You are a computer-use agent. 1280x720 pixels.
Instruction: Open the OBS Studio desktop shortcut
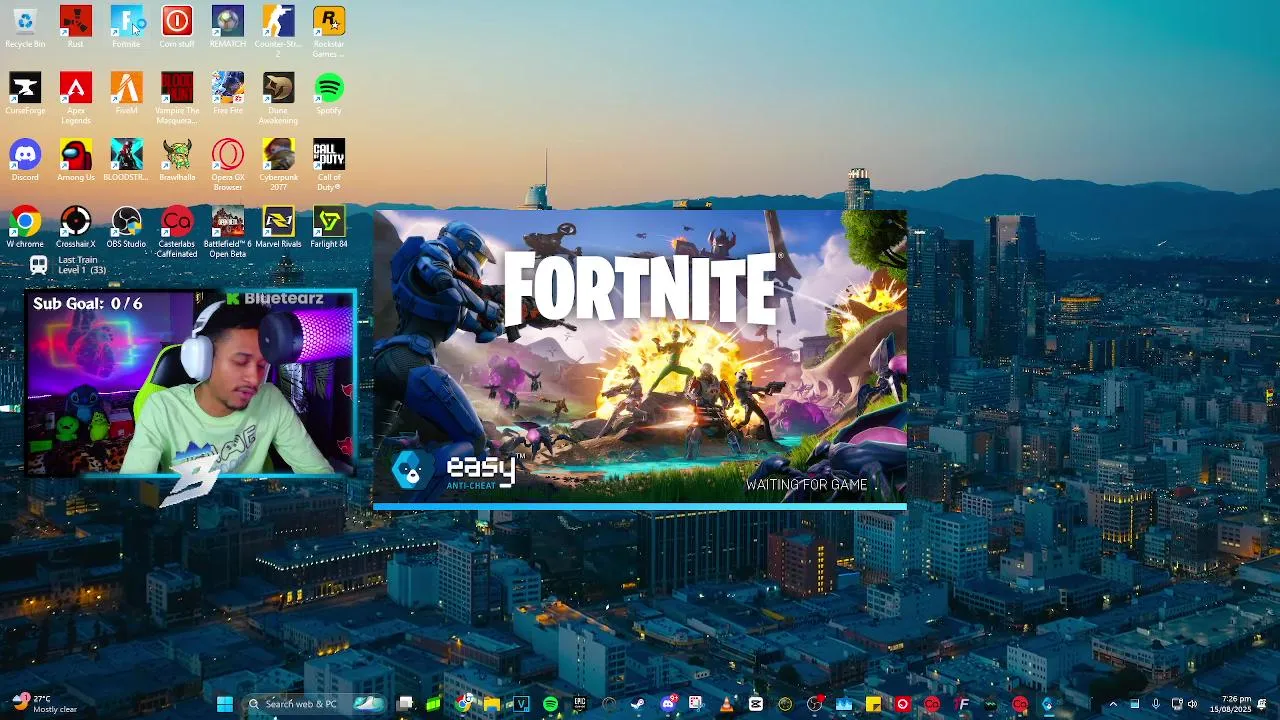point(126,227)
